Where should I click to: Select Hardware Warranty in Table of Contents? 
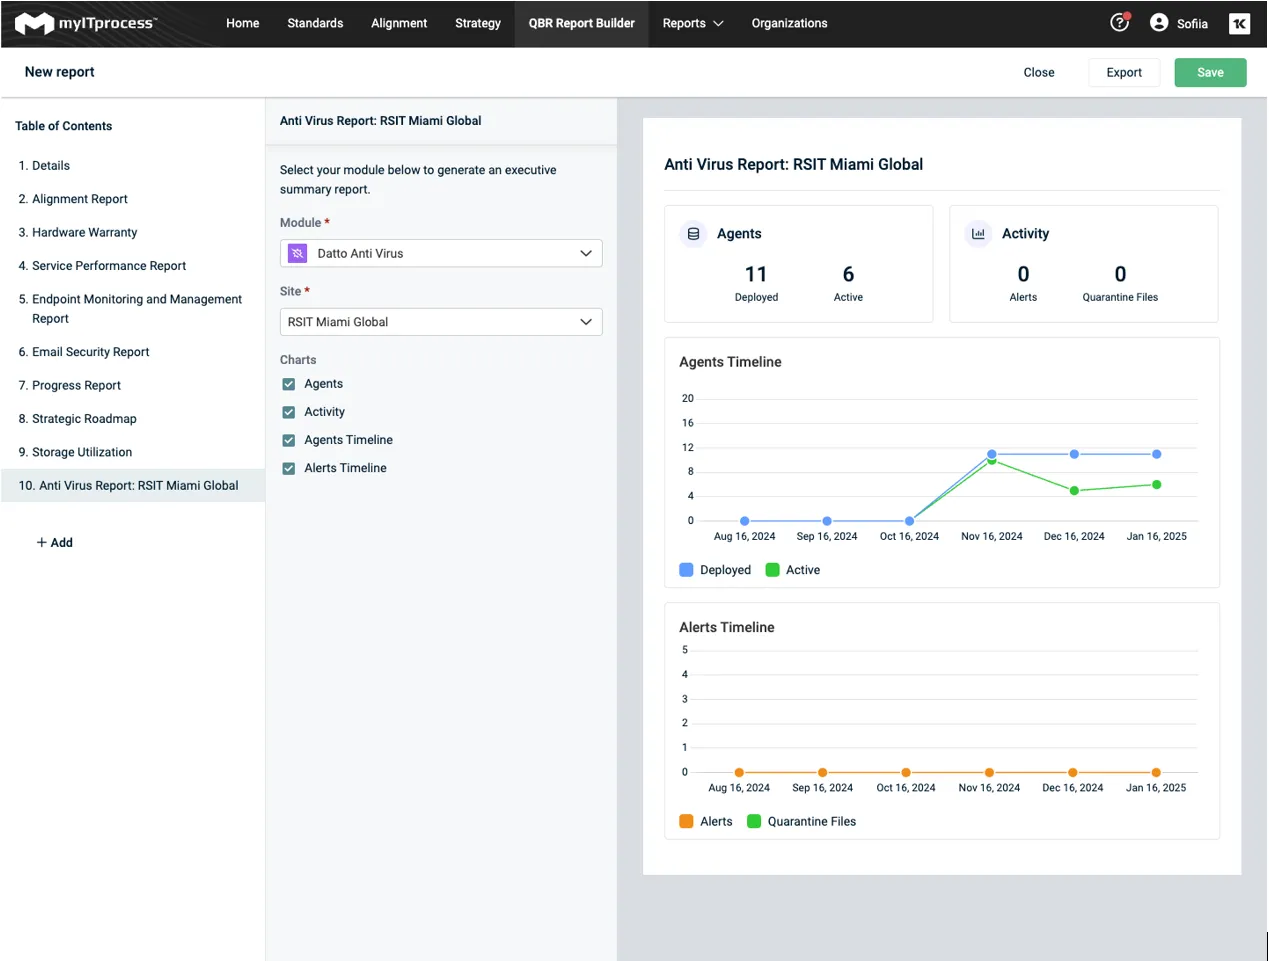pos(84,233)
